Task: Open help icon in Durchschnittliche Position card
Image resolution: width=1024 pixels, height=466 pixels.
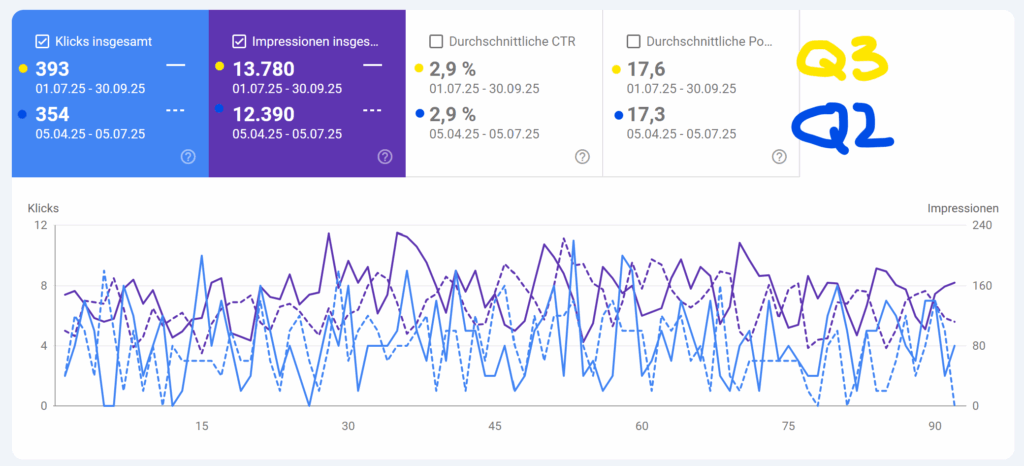Action: click(x=779, y=156)
